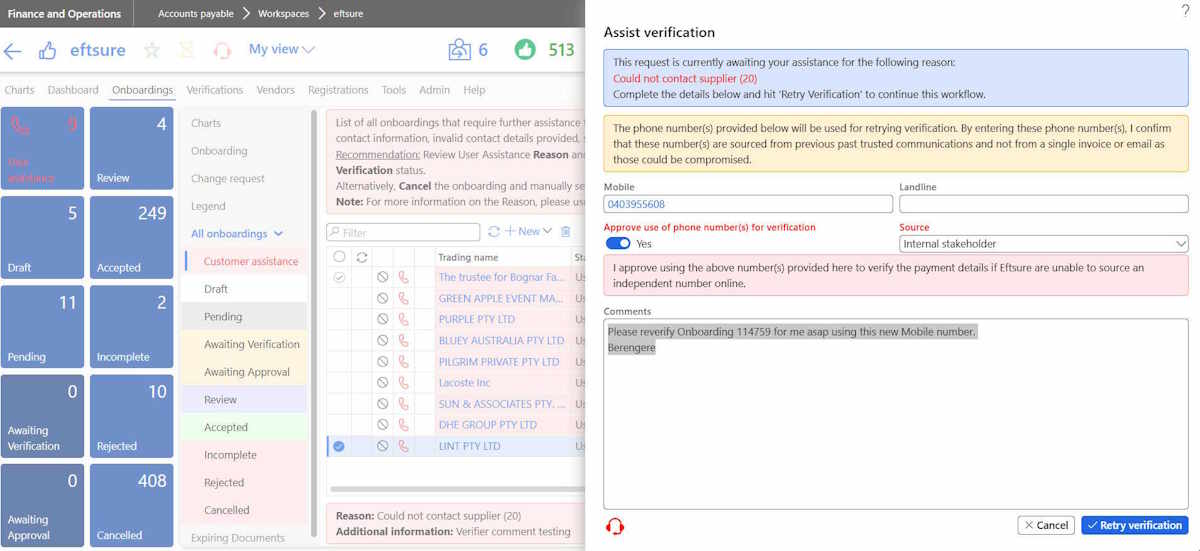The height and width of the screenshot is (551, 1200).
Task: Open the Cancelled tile showing 408
Action: [132, 506]
